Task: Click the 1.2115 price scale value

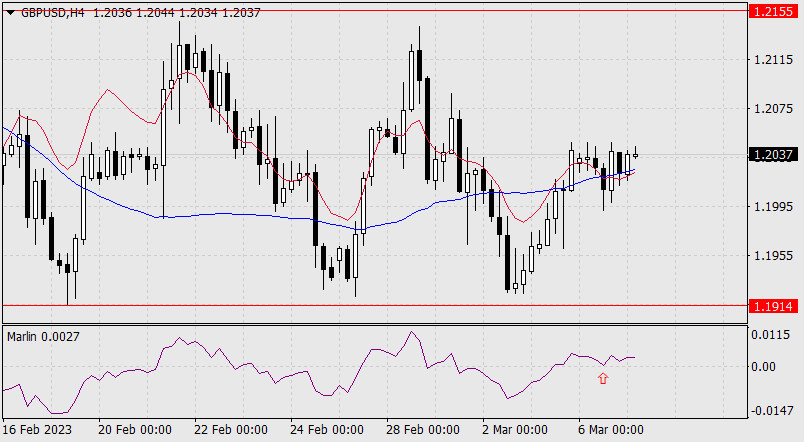Action: click(x=772, y=60)
